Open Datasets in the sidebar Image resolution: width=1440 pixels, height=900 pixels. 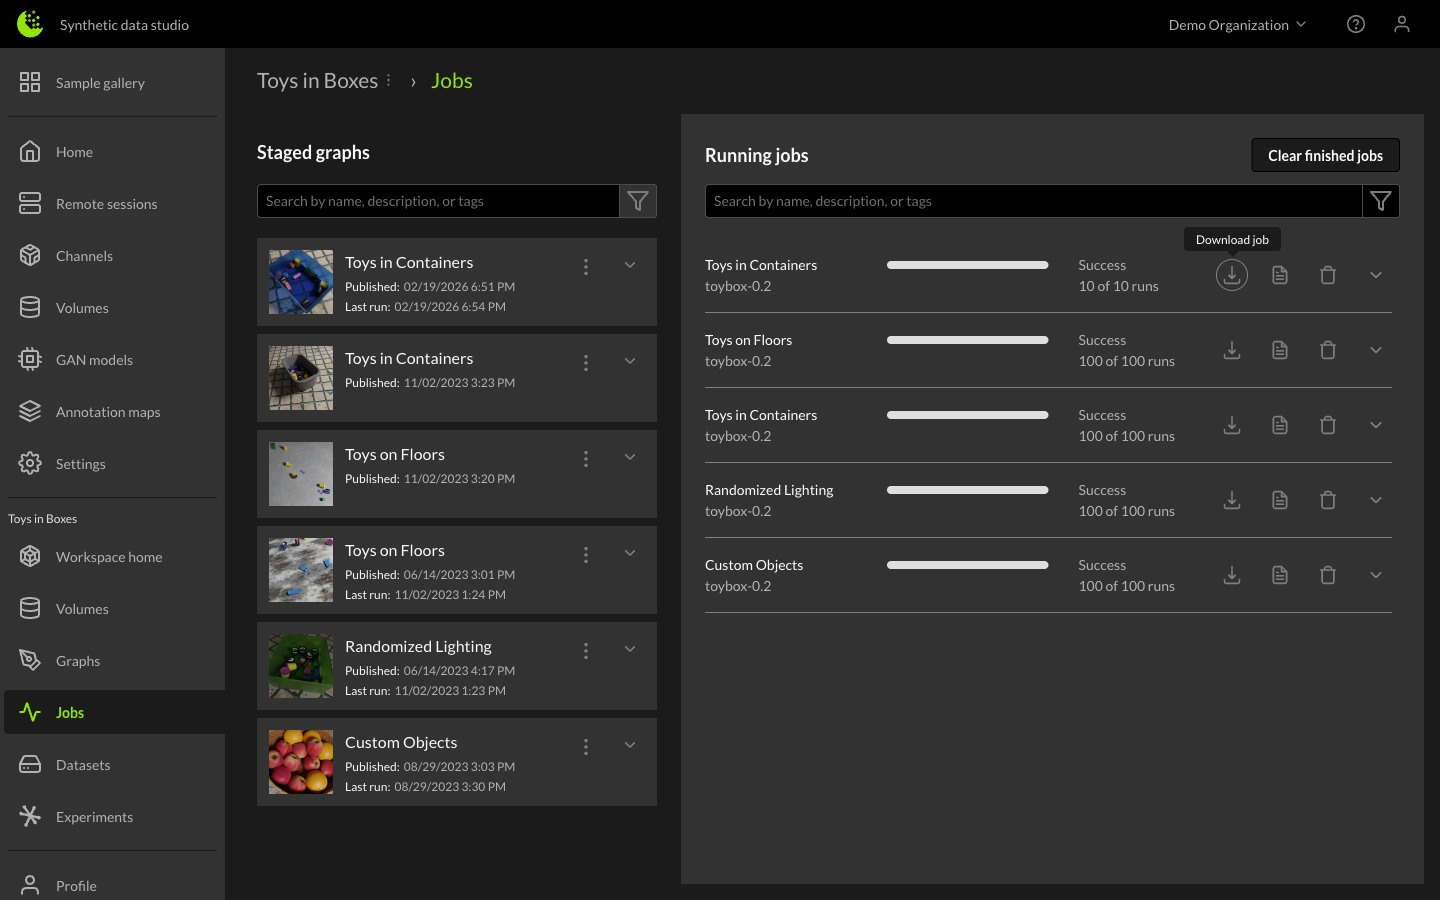83,765
